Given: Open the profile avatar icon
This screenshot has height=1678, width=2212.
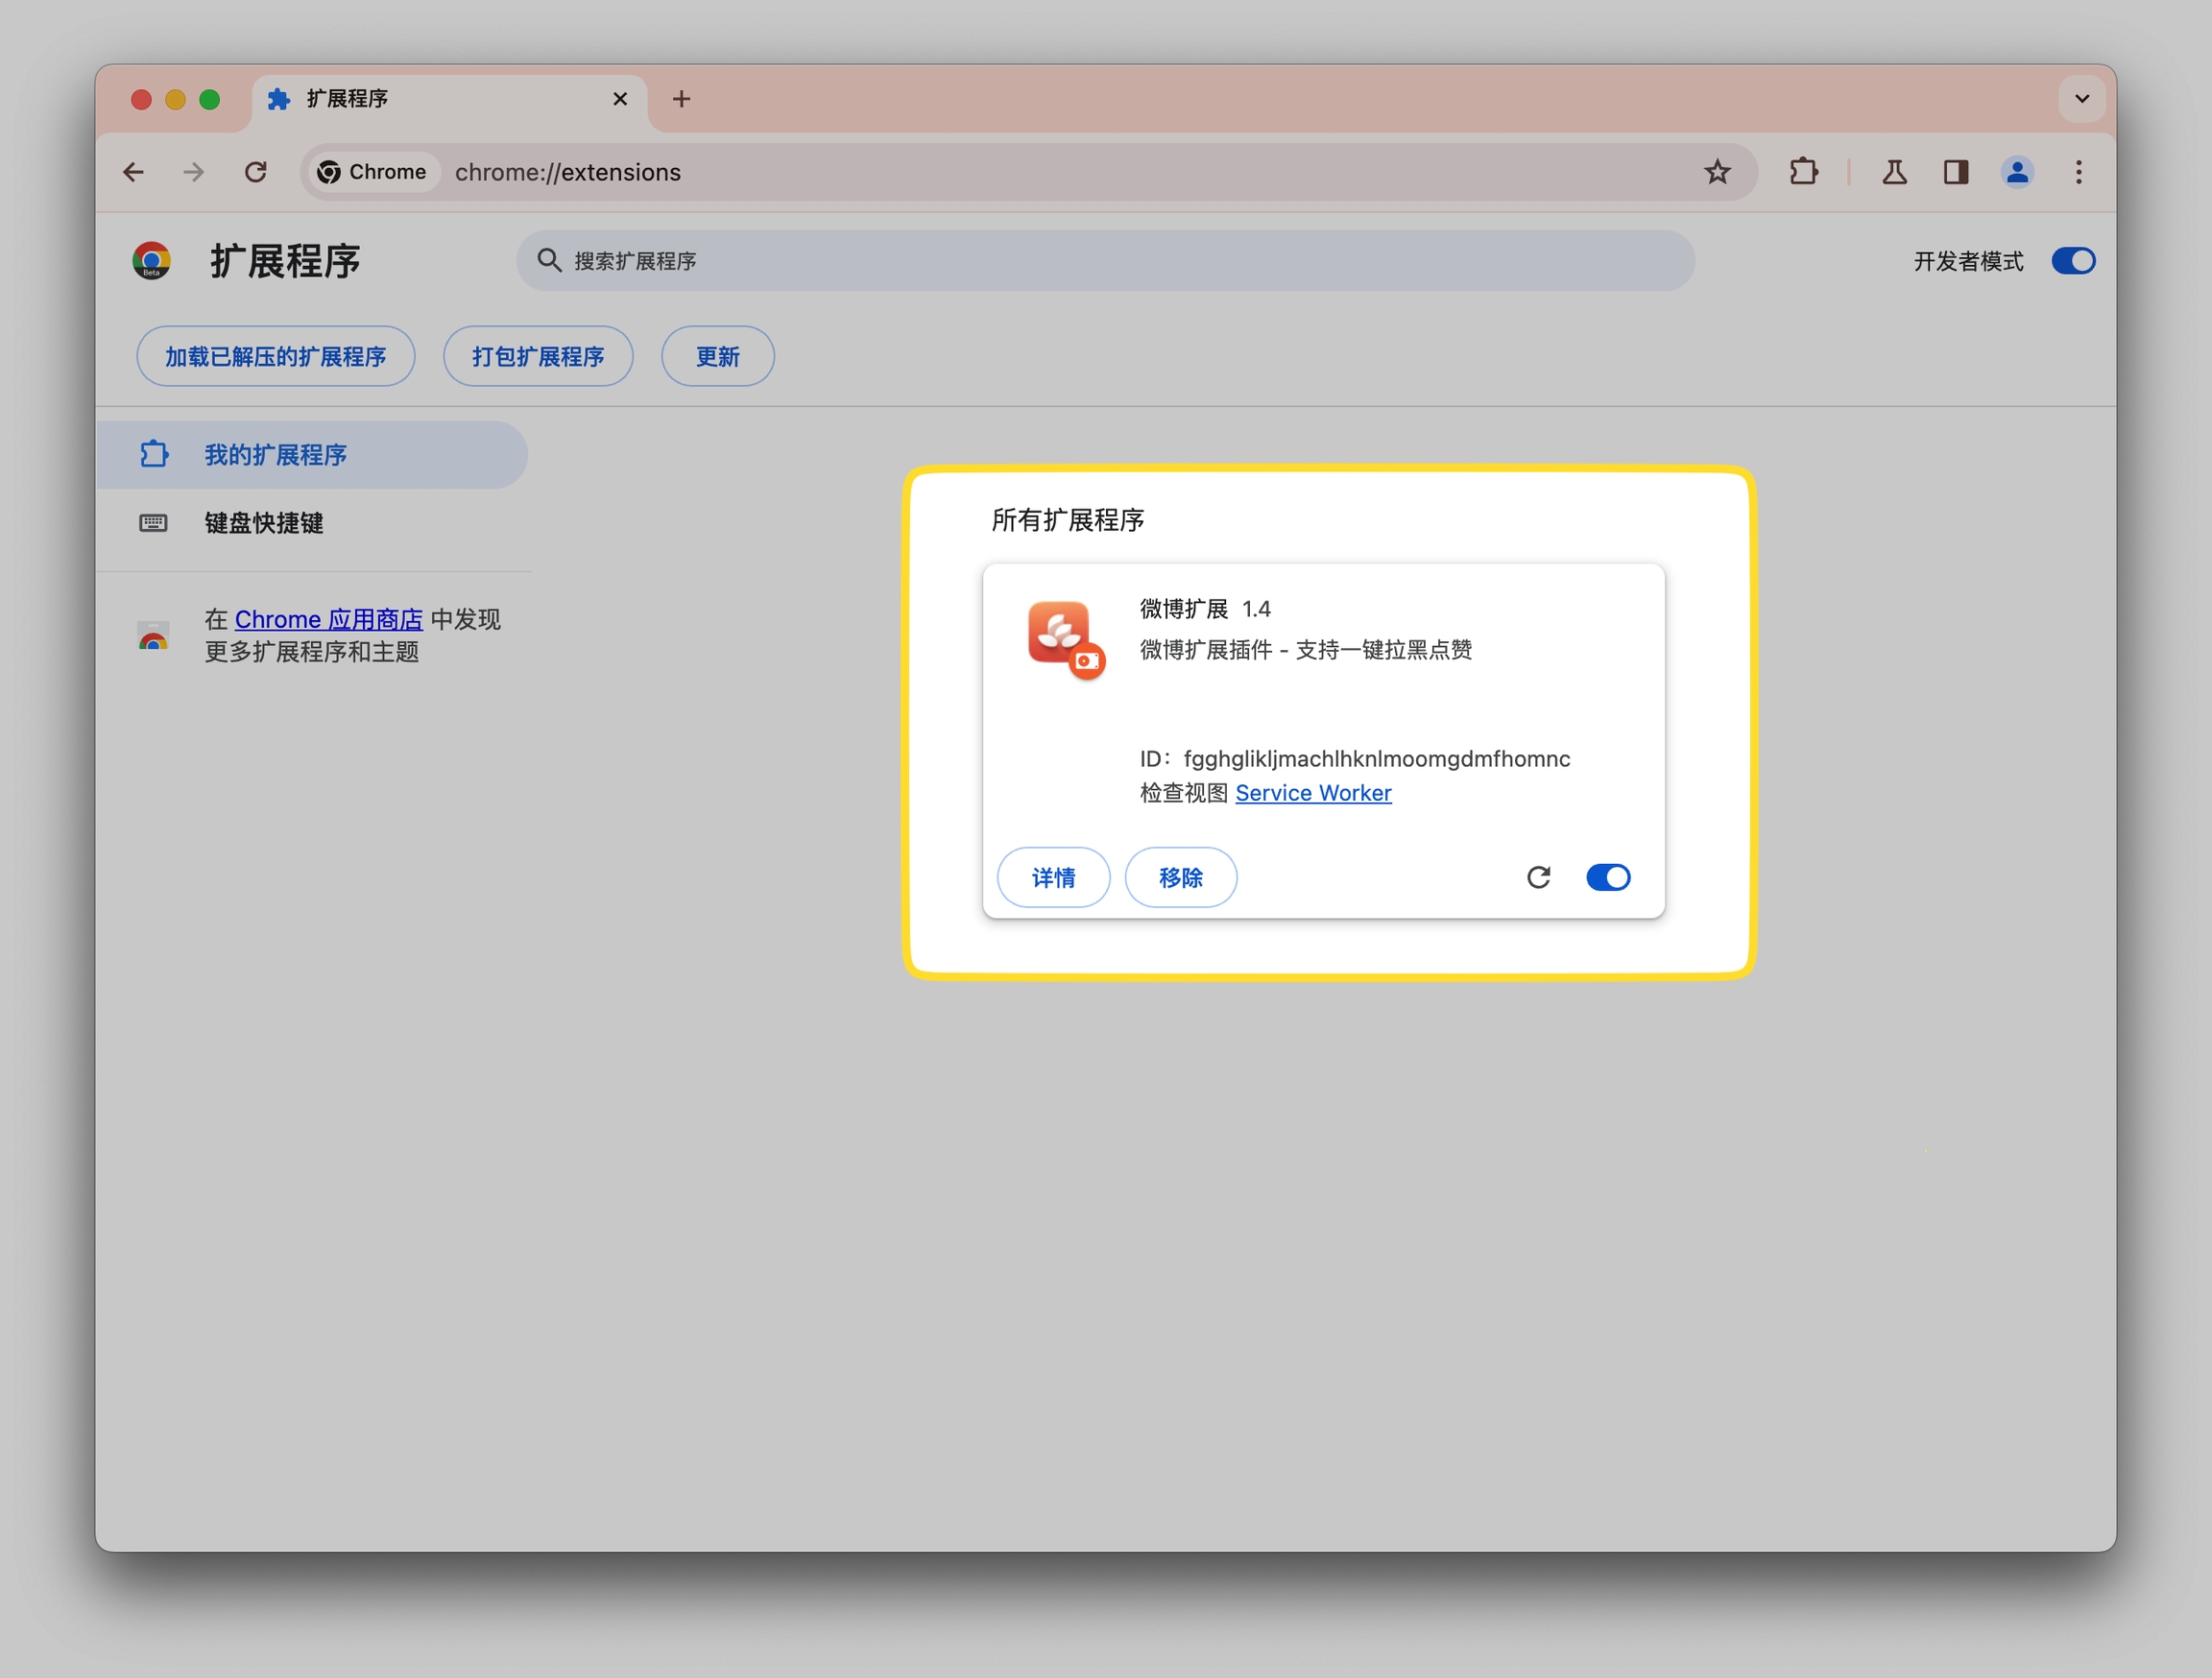Looking at the screenshot, I should pyautogui.click(x=2017, y=172).
